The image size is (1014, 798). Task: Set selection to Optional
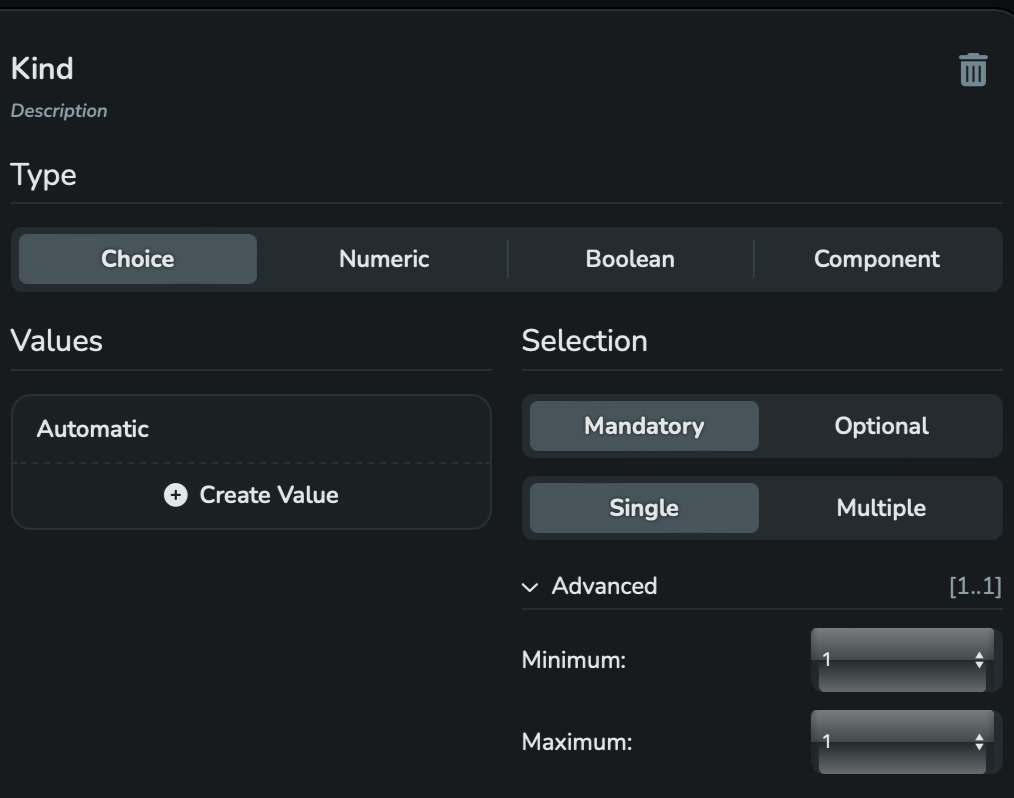coord(881,426)
